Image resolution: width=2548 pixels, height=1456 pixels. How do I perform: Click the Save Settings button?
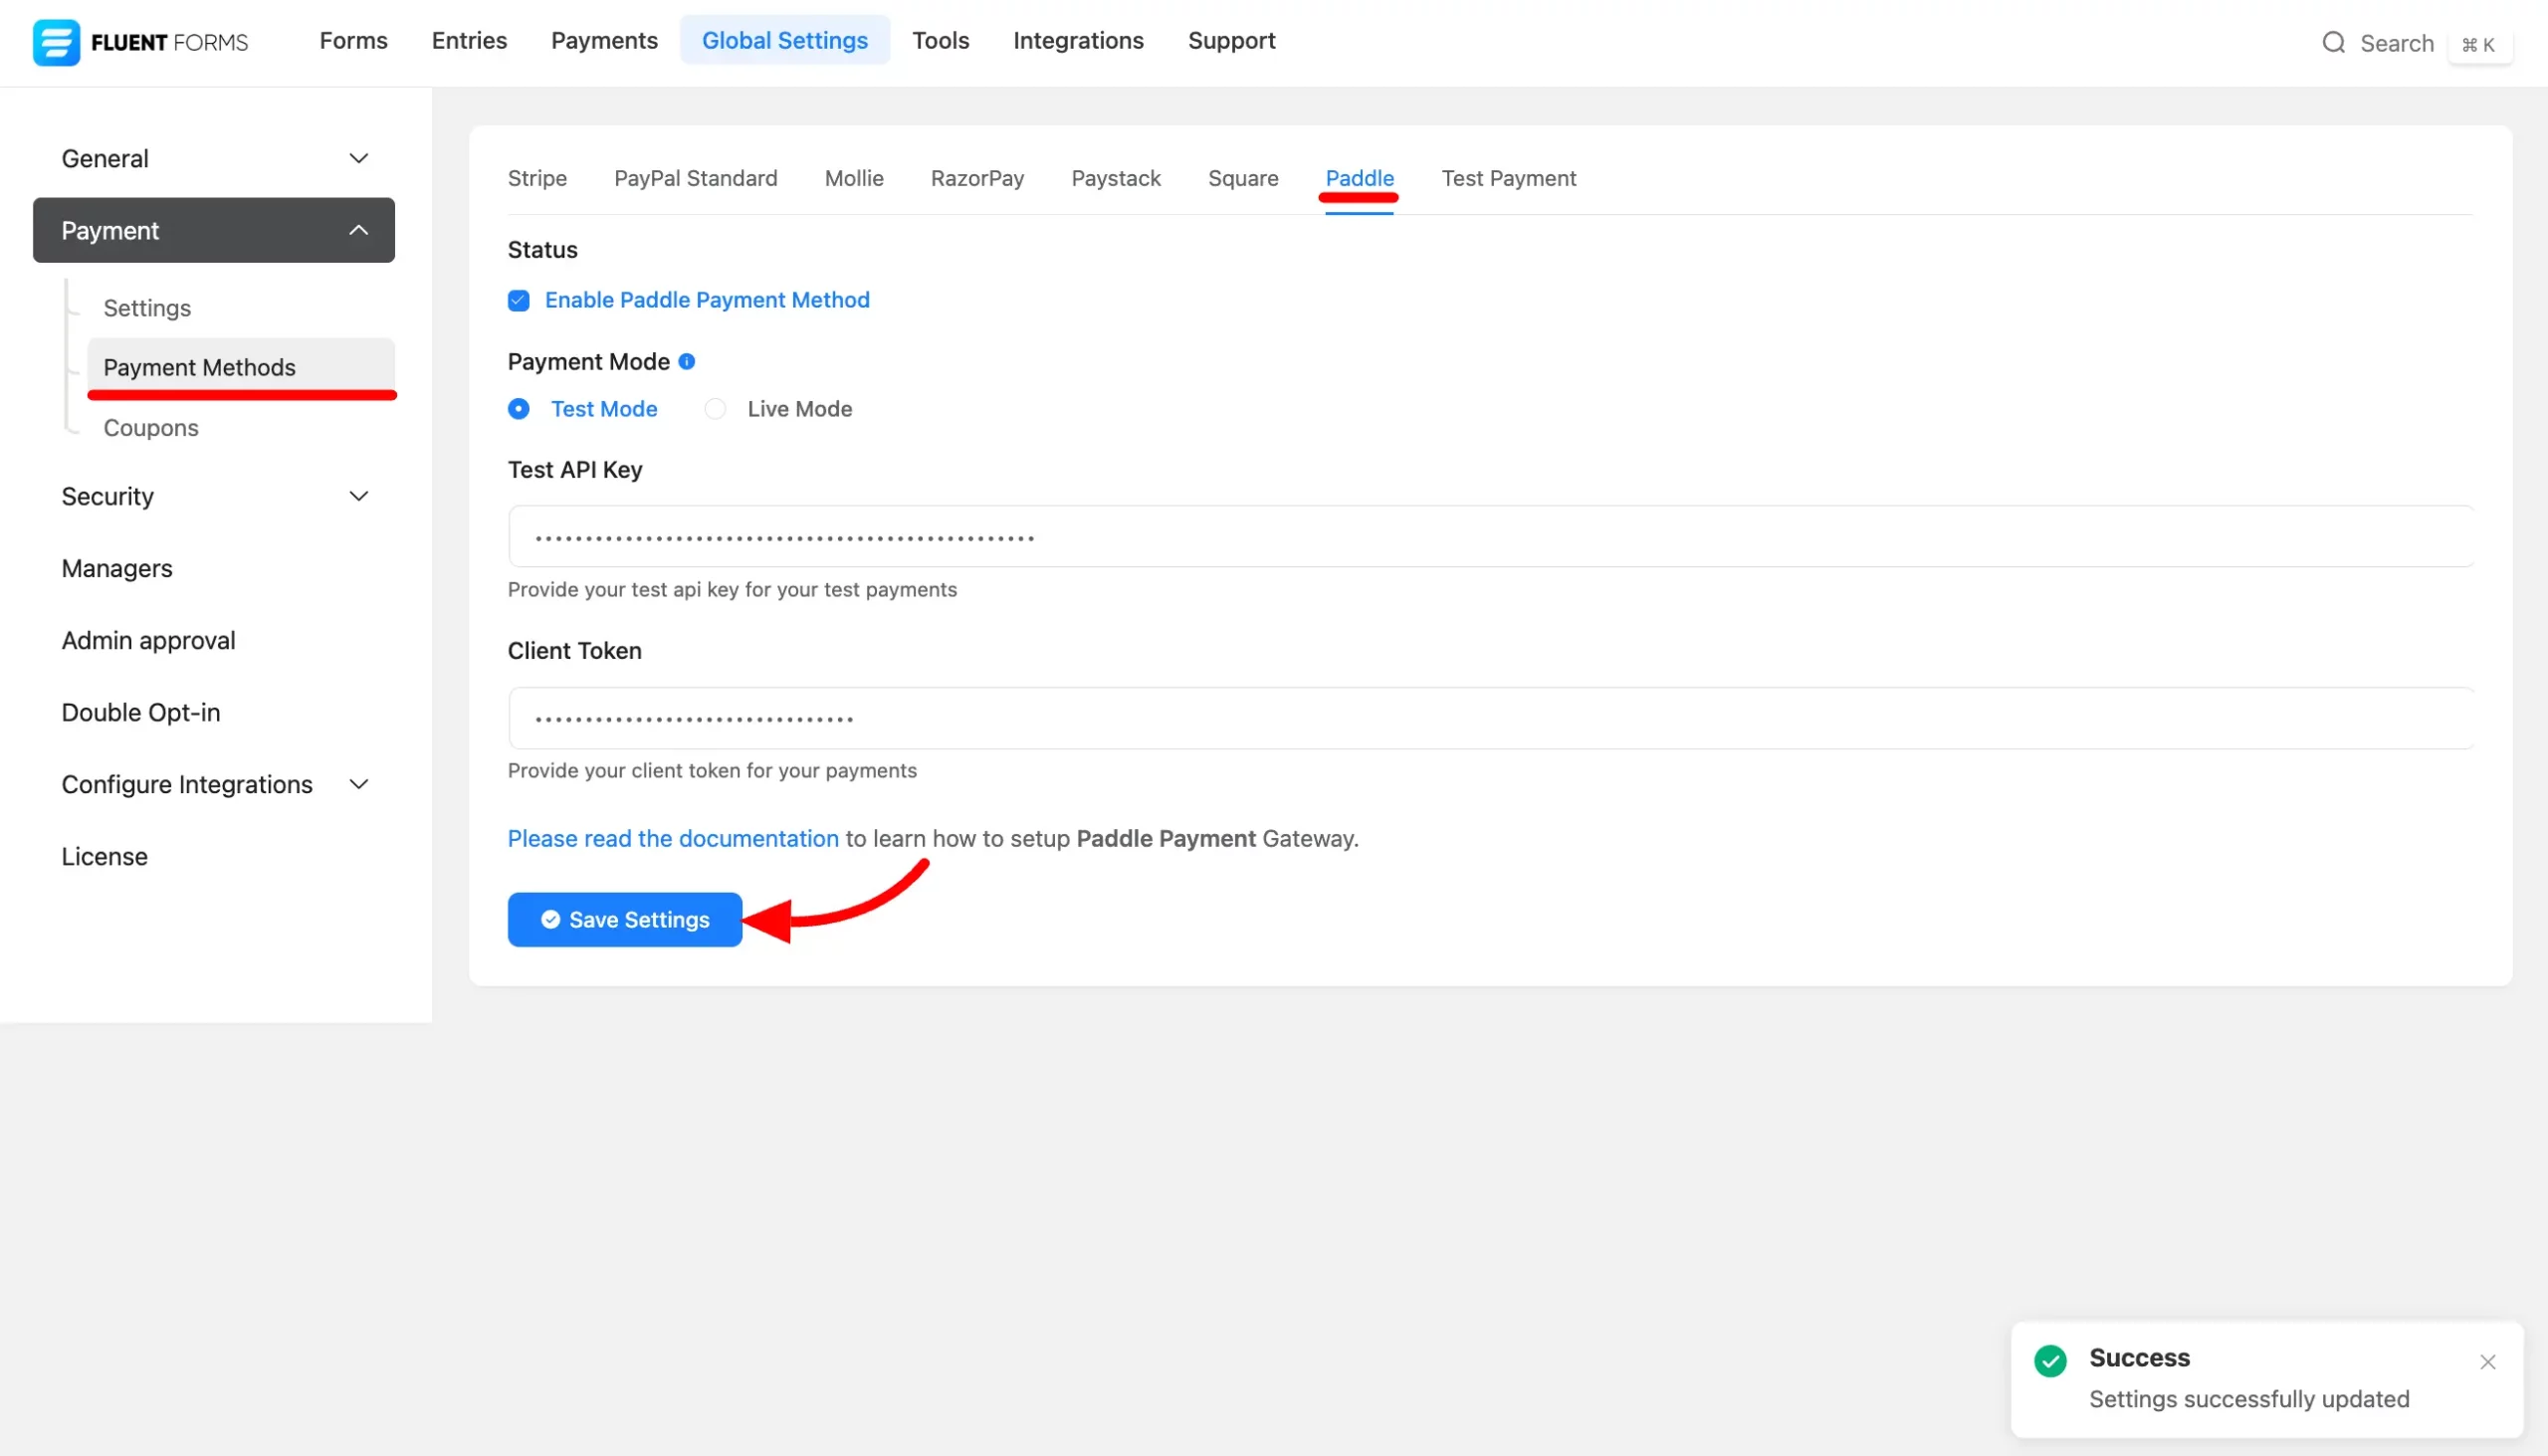tap(625, 920)
